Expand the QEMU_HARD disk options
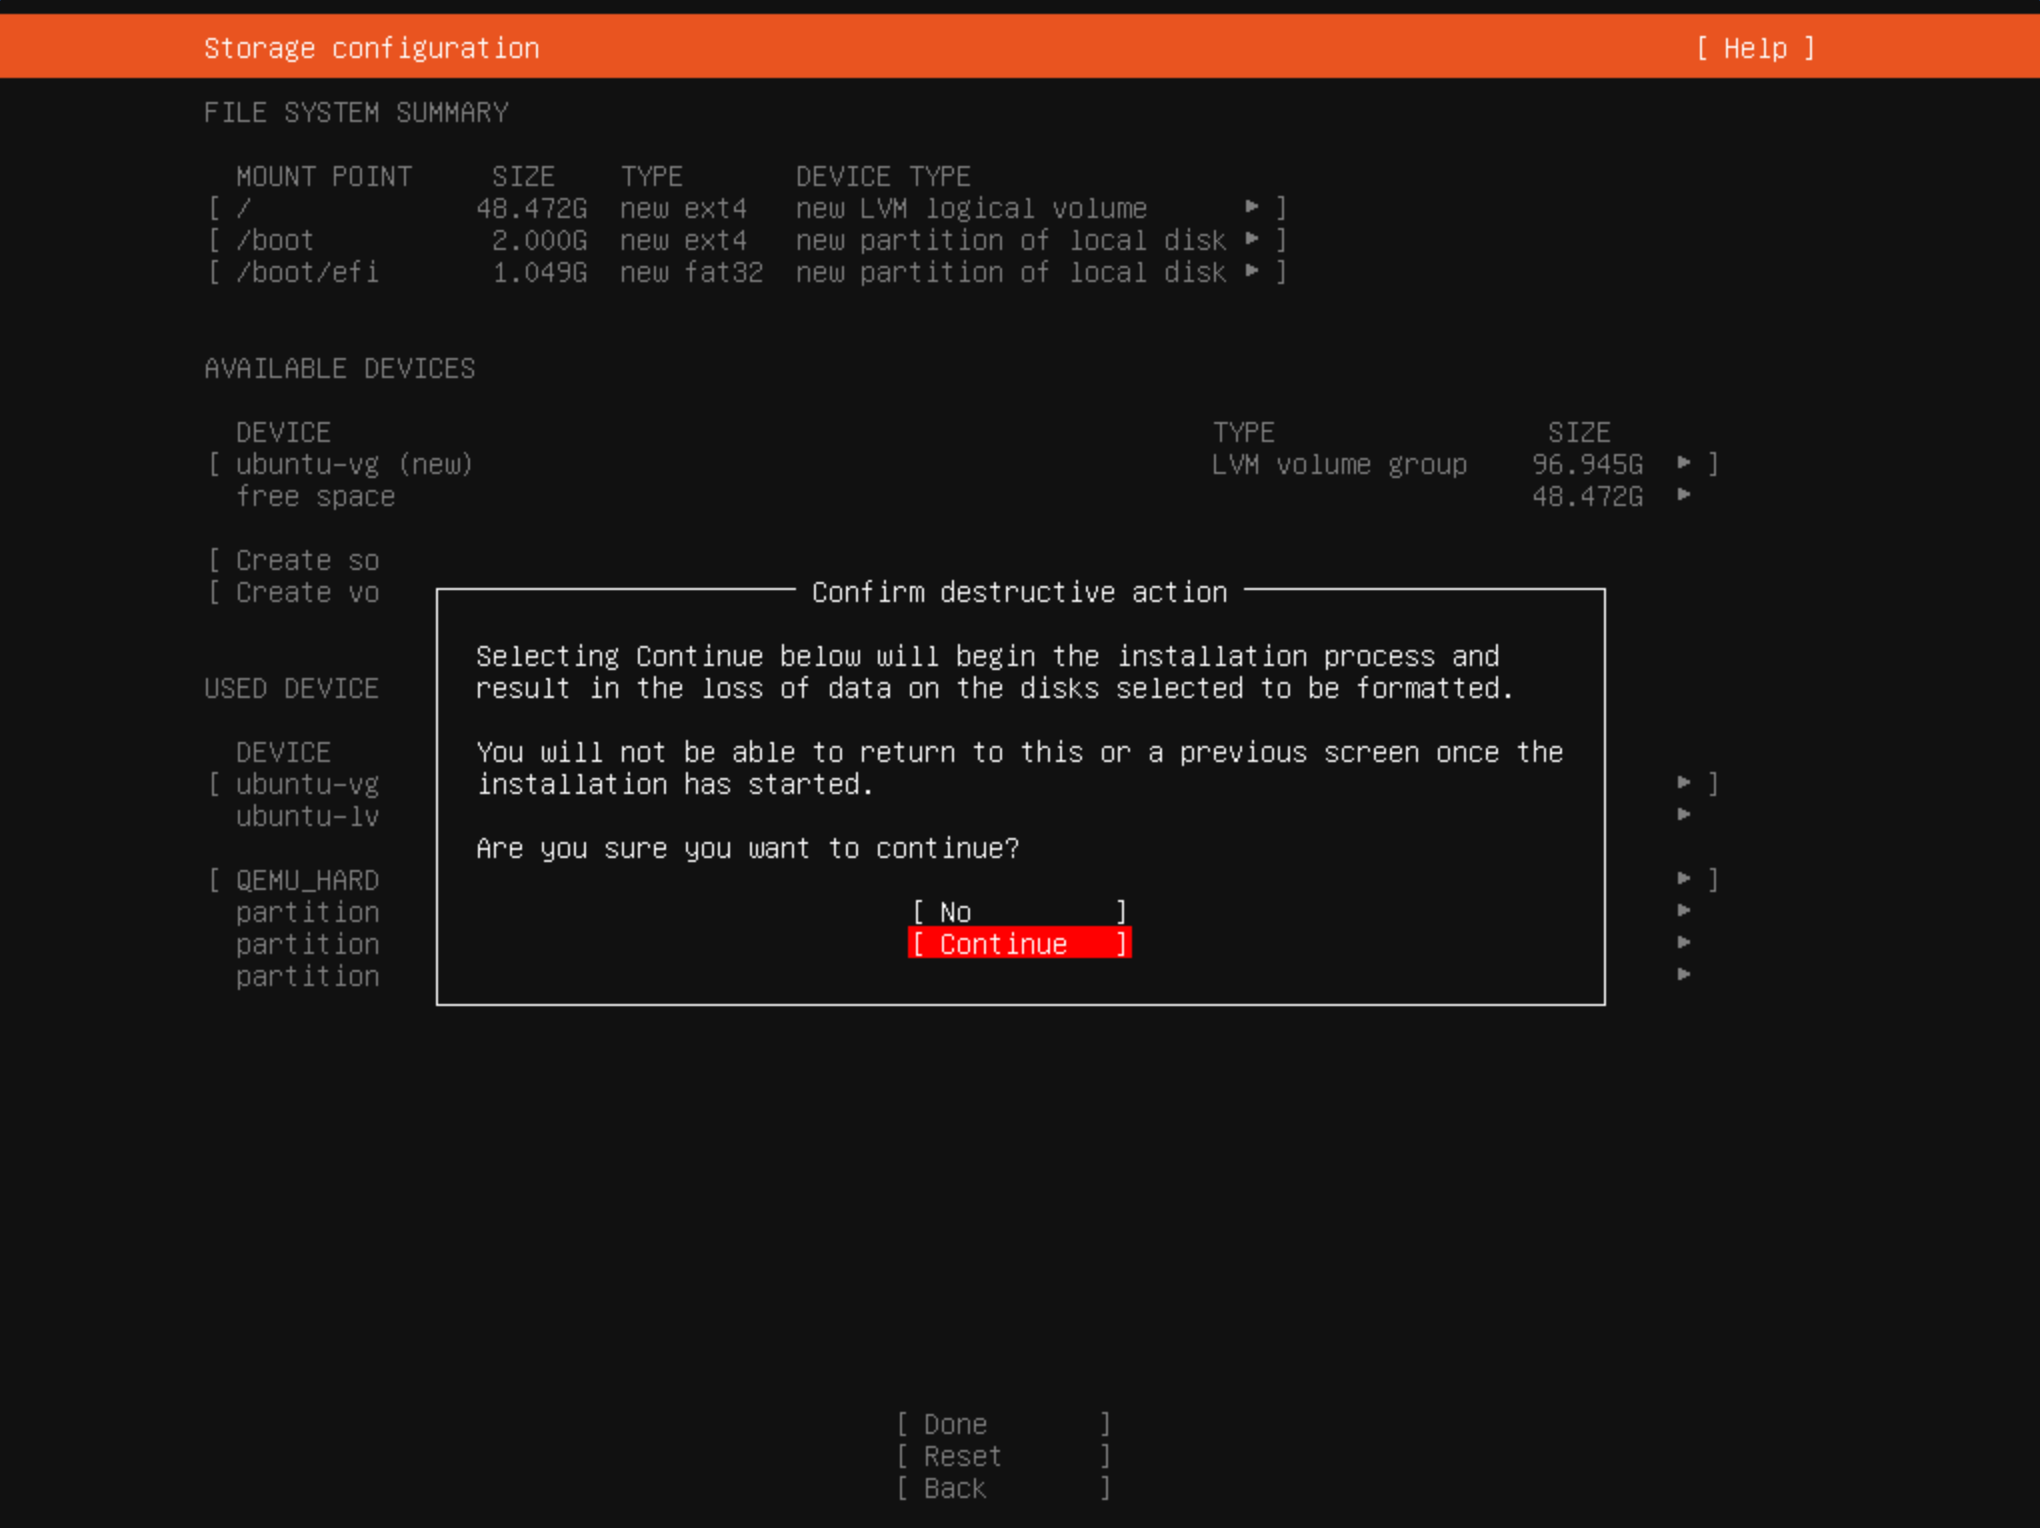The height and width of the screenshot is (1528, 2040). pyautogui.click(x=1686, y=879)
